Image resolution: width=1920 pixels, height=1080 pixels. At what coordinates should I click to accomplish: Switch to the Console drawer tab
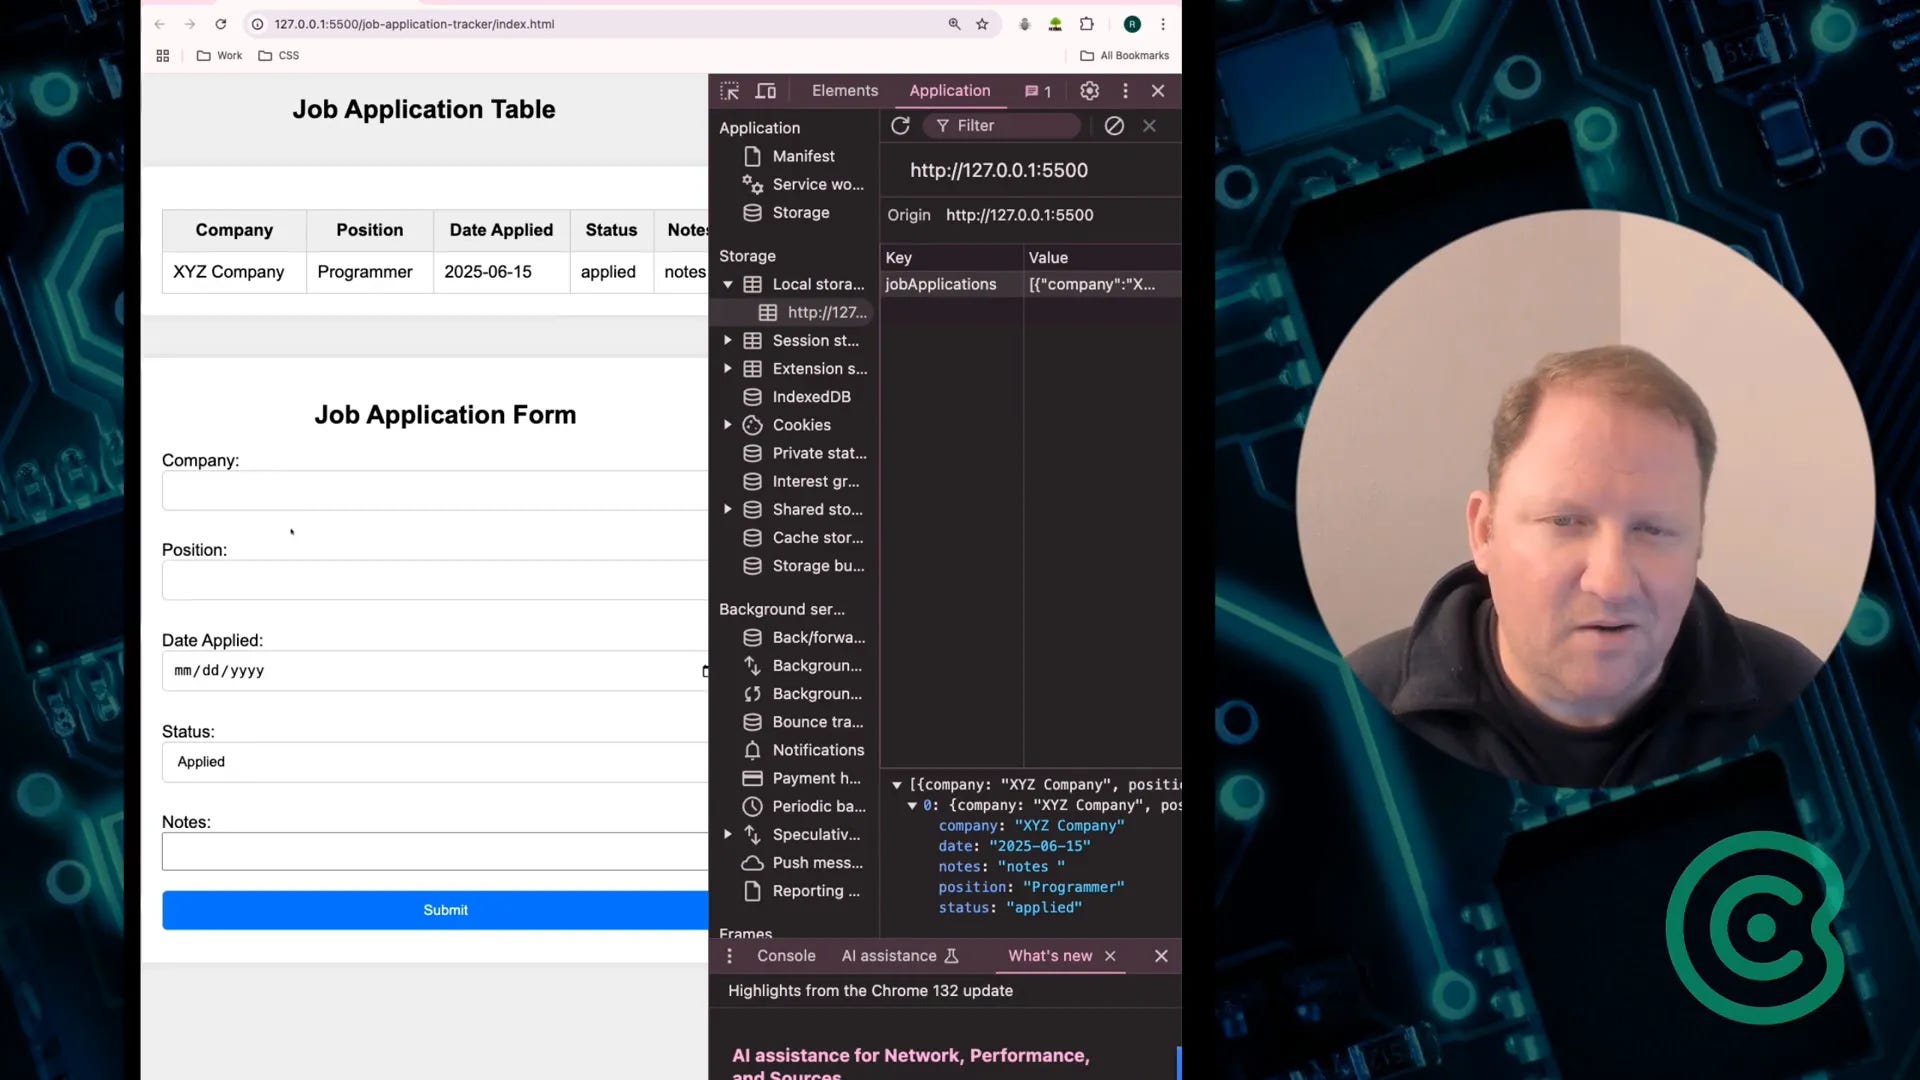pyautogui.click(x=786, y=956)
